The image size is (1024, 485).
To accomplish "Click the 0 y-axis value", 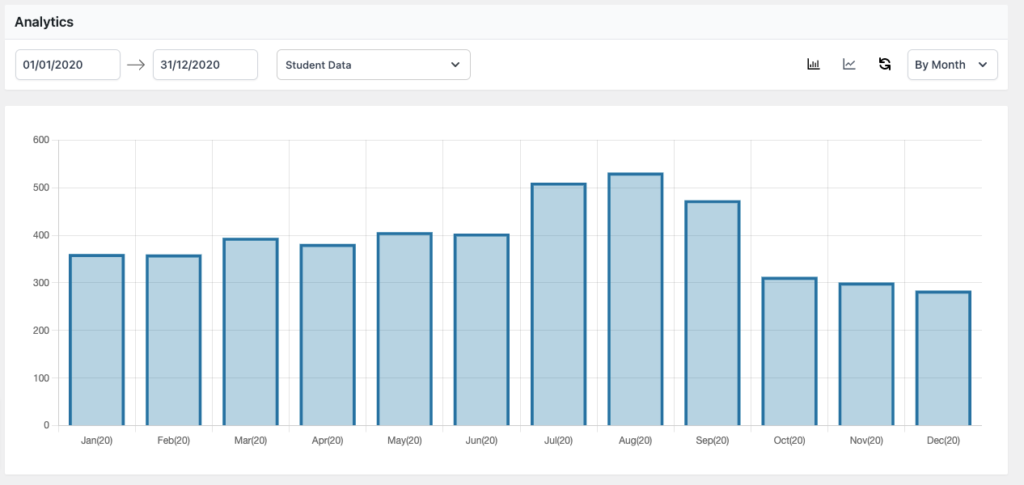I will pos(46,426).
